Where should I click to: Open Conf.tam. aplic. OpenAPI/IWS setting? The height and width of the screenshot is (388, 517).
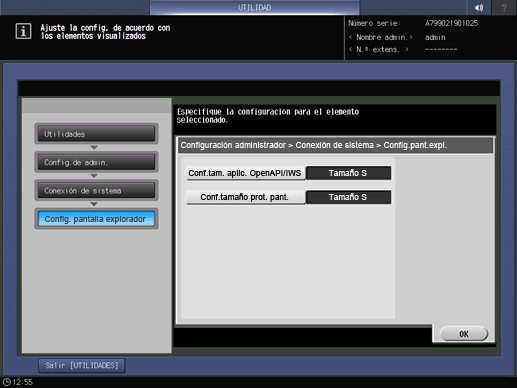(x=246, y=173)
